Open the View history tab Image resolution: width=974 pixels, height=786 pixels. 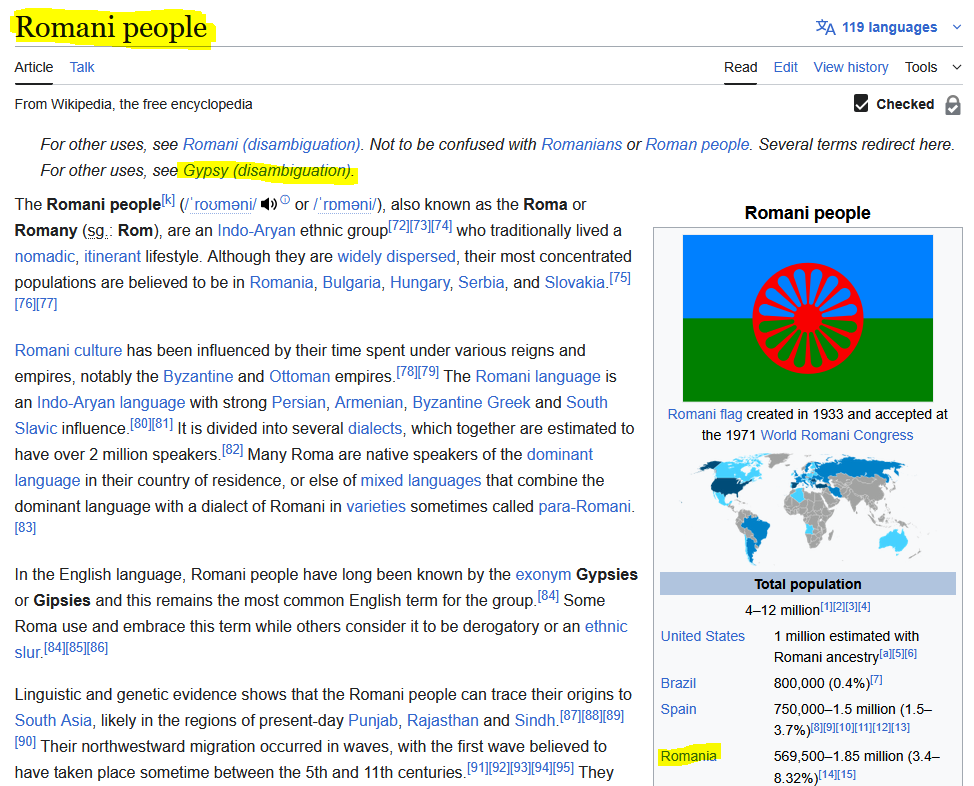pyautogui.click(x=851, y=67)
